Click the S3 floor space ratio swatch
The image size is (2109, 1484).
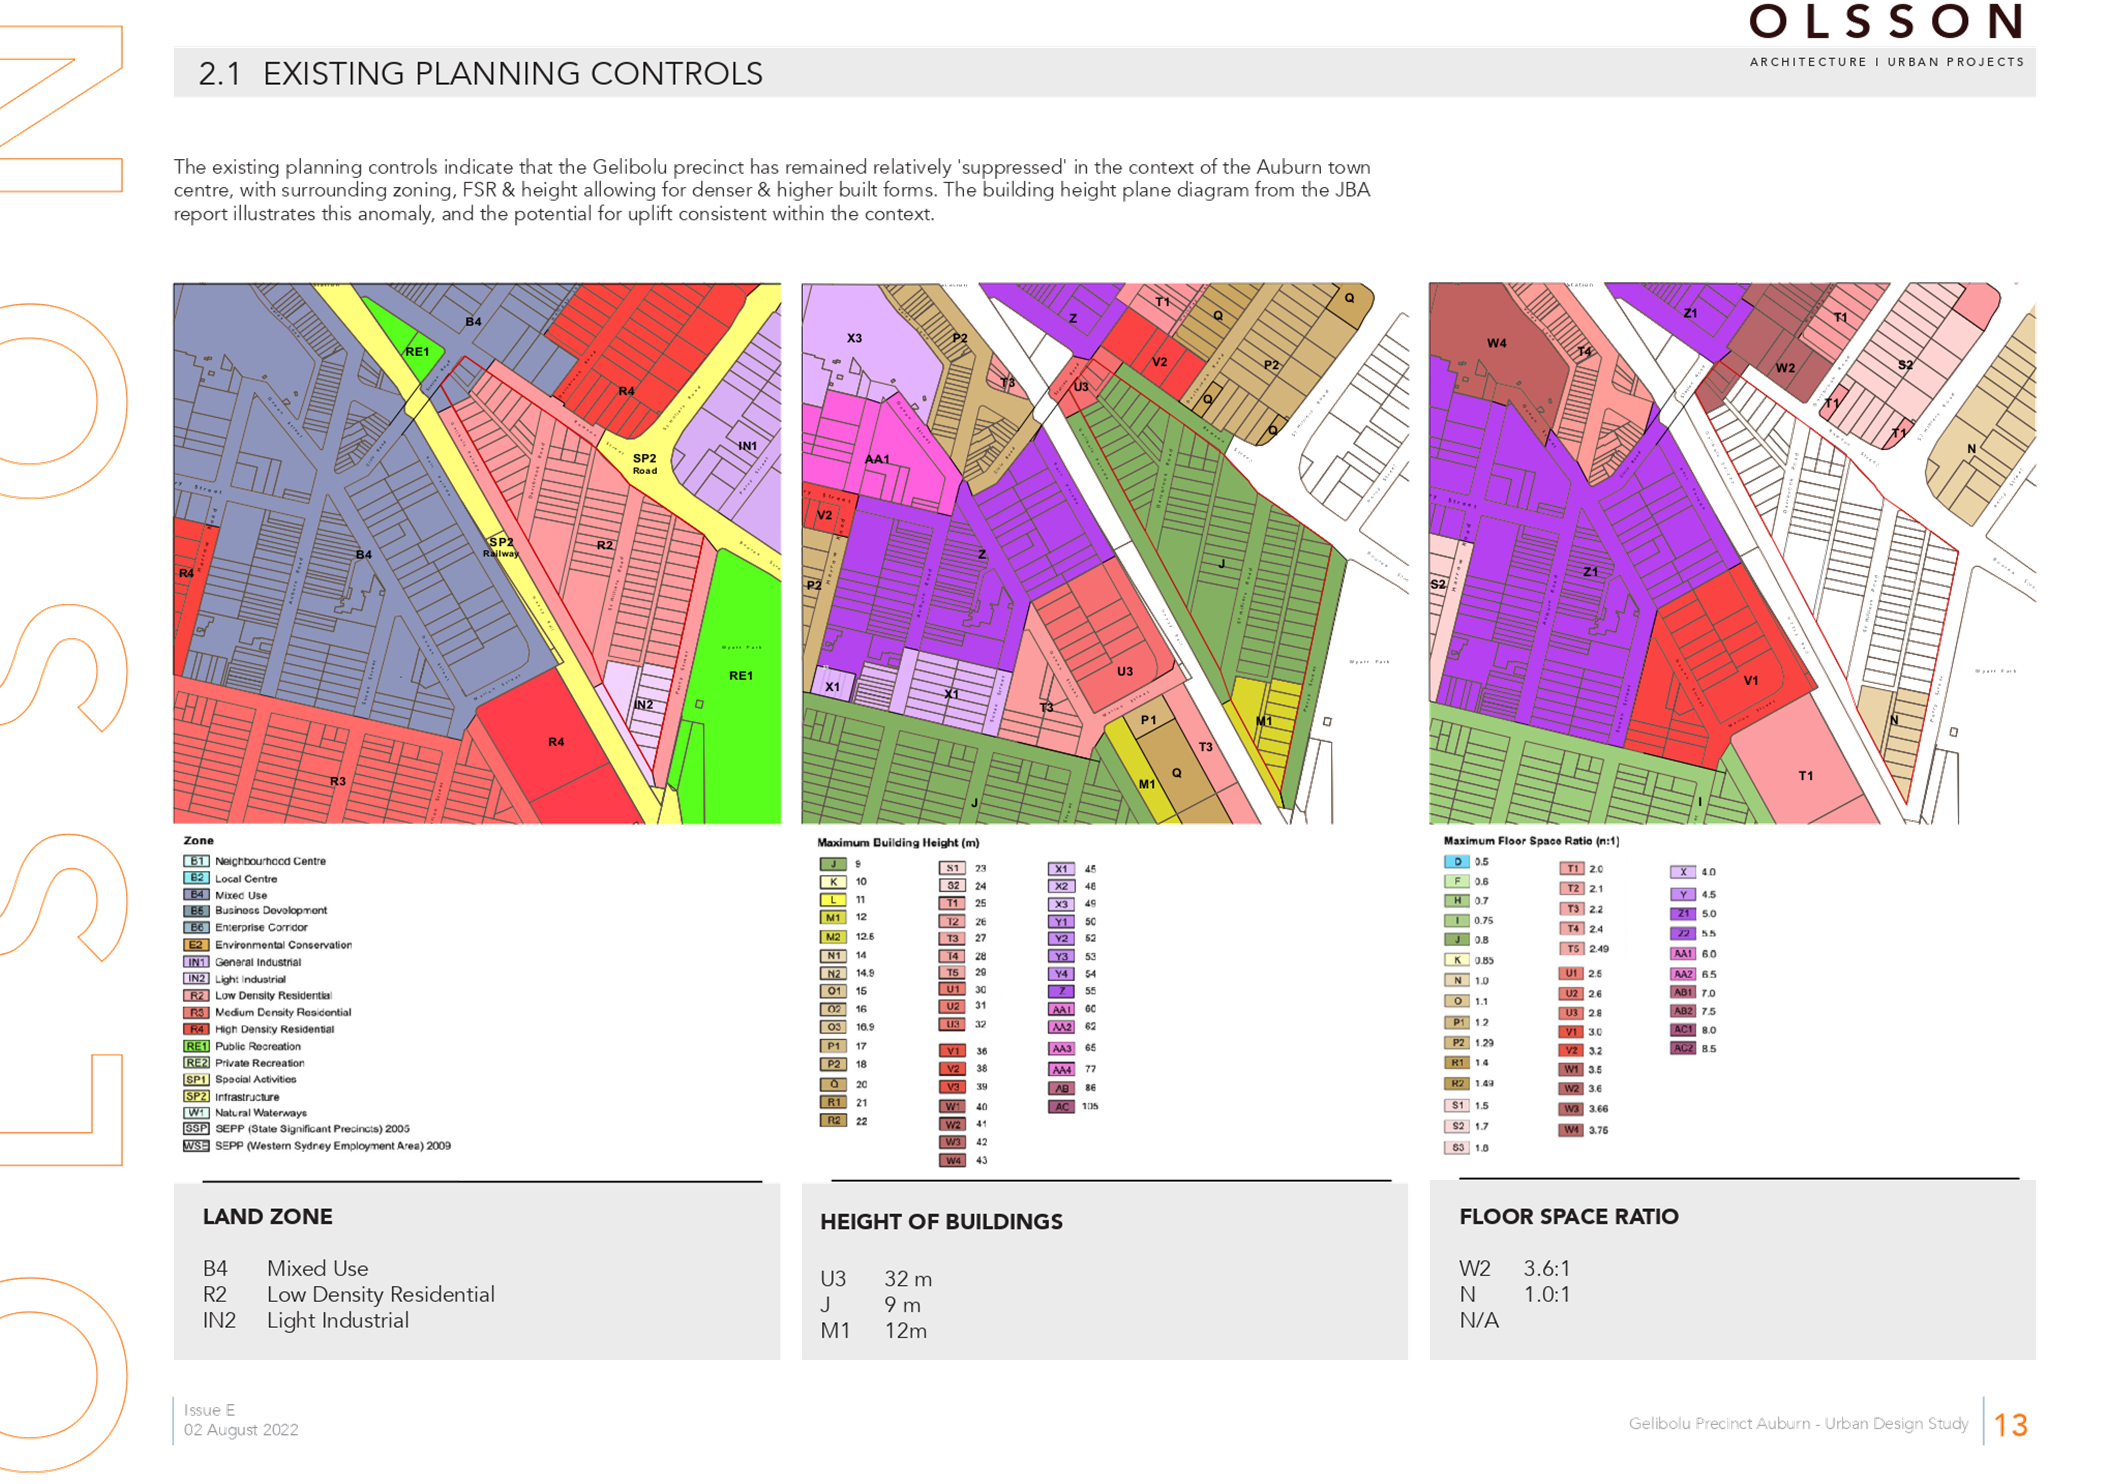point(1457,1147)
